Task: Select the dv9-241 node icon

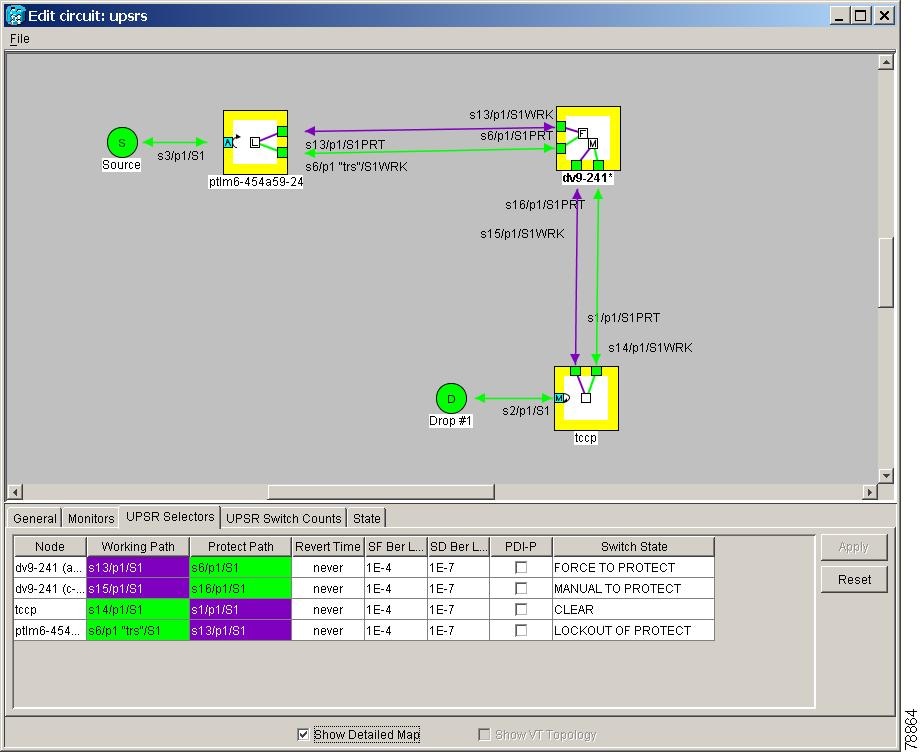Action: [x=588, y=138]
